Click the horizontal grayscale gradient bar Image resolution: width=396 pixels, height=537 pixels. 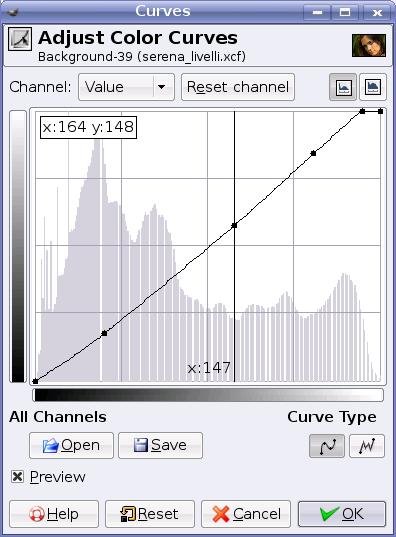[x=208, y=395]
